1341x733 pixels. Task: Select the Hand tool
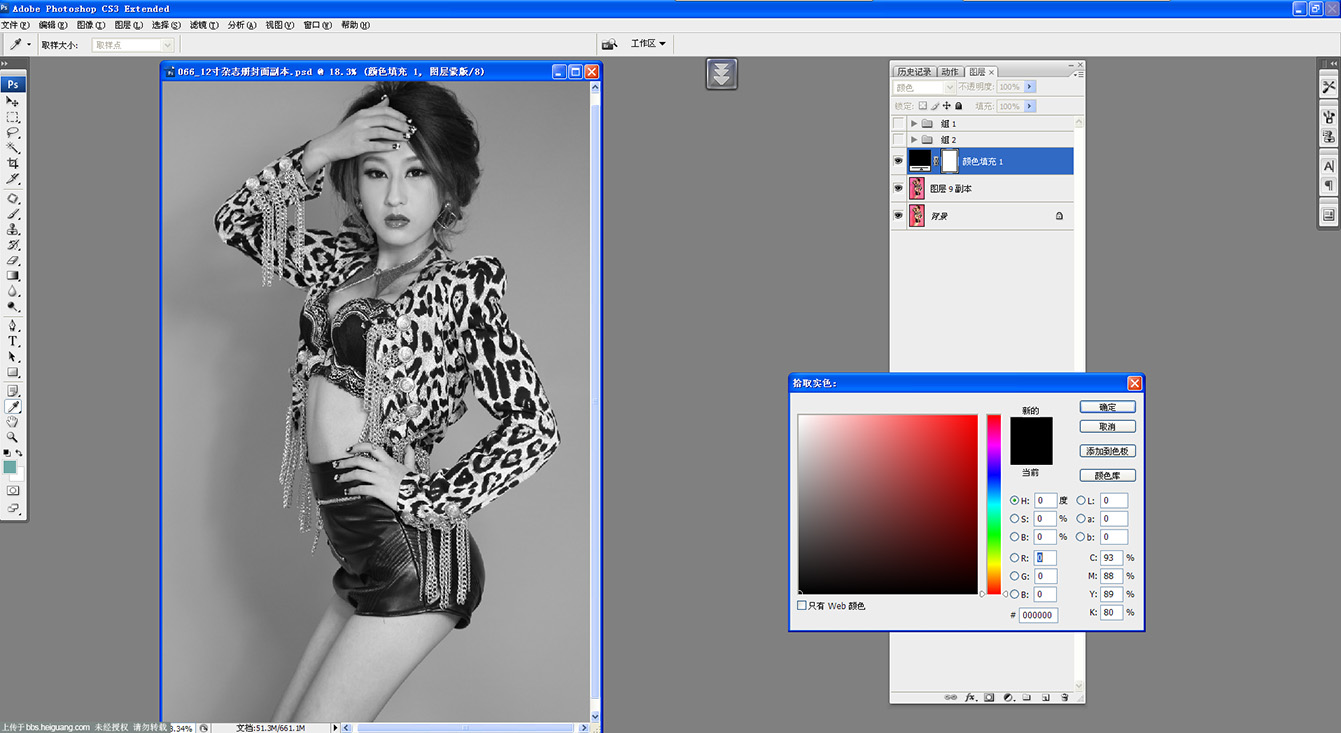click(13, 422)
